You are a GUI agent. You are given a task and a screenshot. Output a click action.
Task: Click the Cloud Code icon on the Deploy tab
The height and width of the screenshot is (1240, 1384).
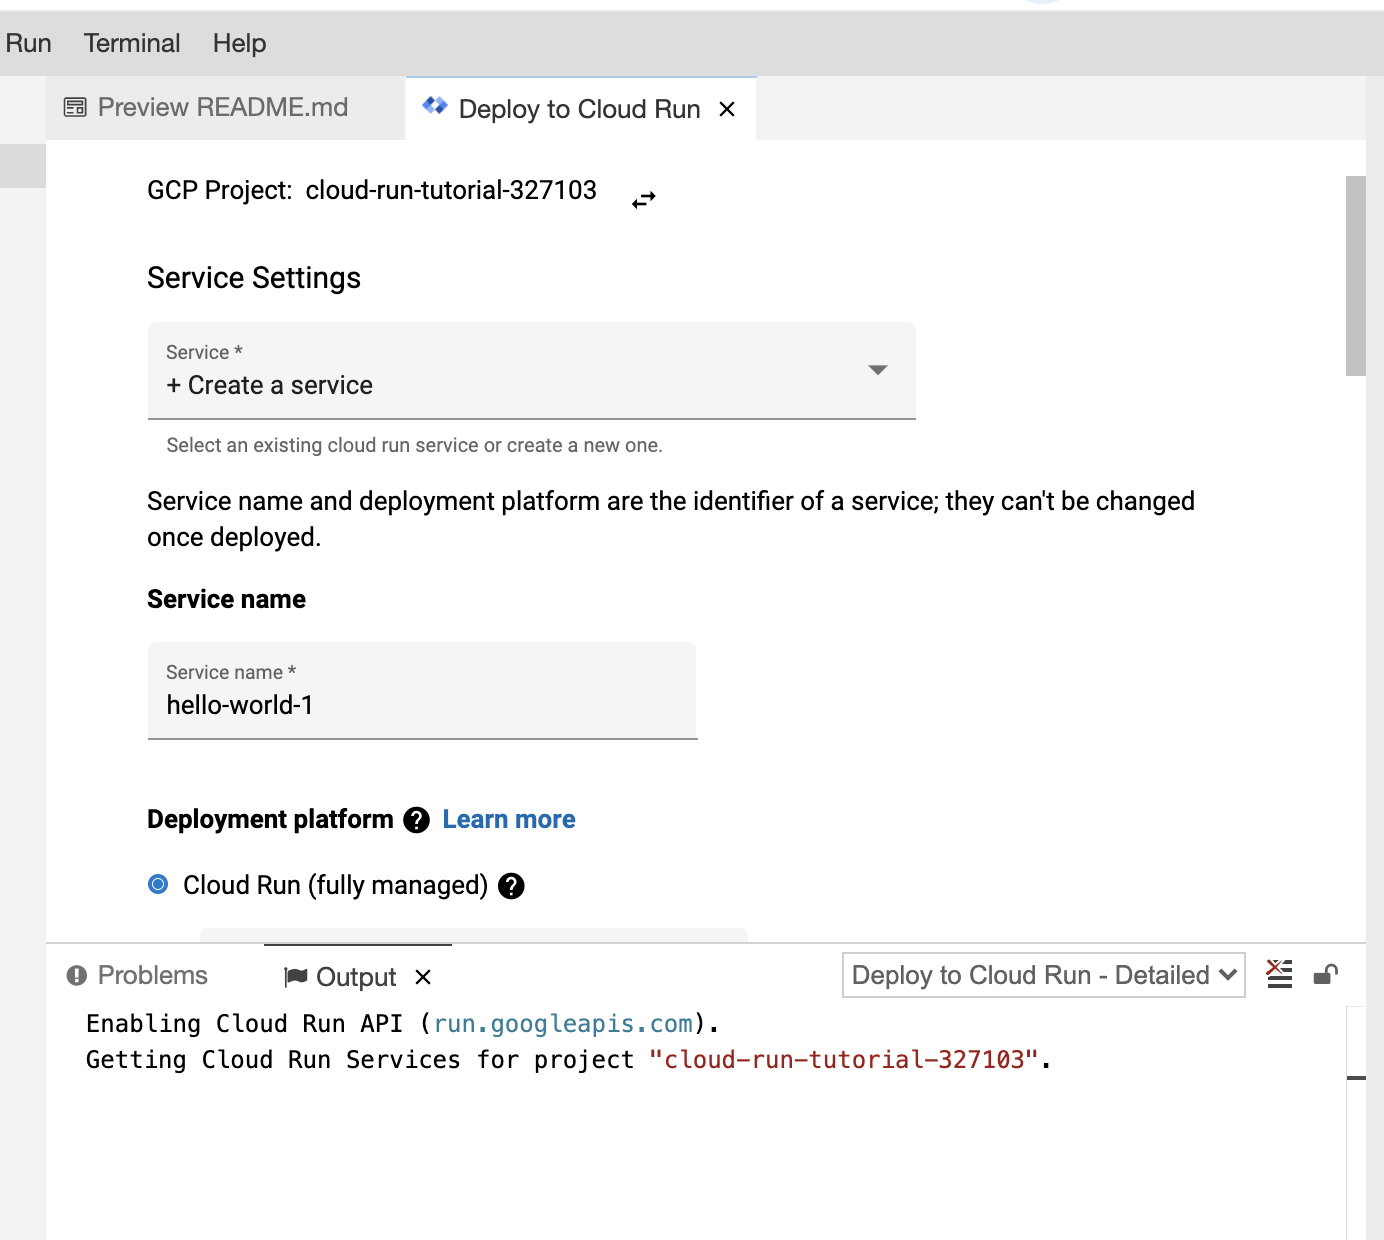[x=435, y=105]
